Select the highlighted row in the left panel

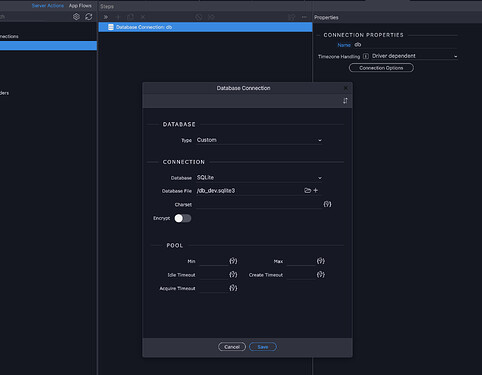click(x=48, y=46)
